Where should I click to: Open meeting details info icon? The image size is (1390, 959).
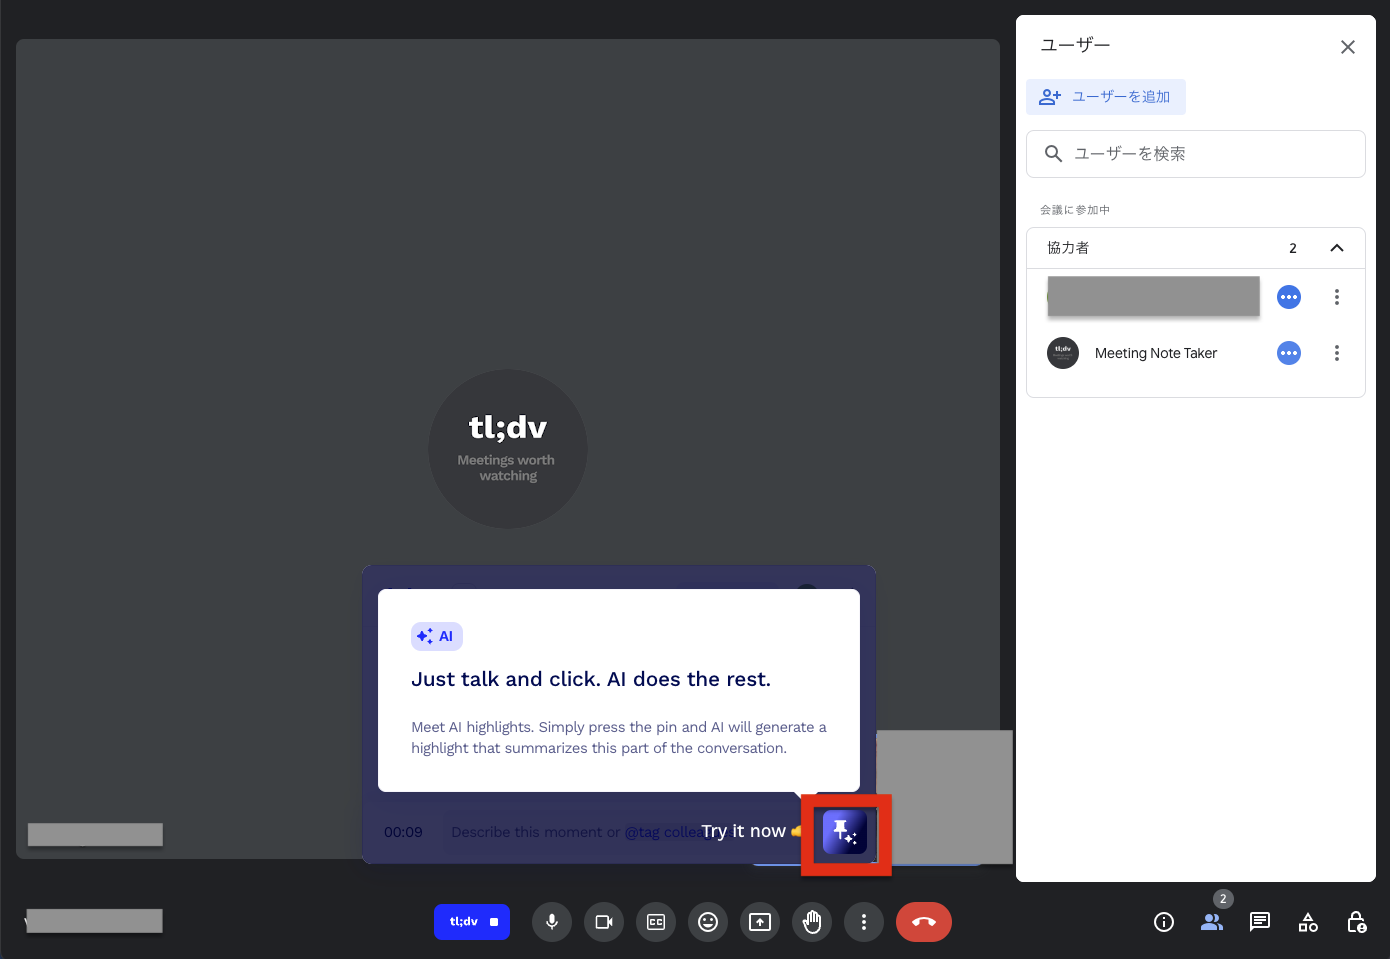pos(1164,922)
